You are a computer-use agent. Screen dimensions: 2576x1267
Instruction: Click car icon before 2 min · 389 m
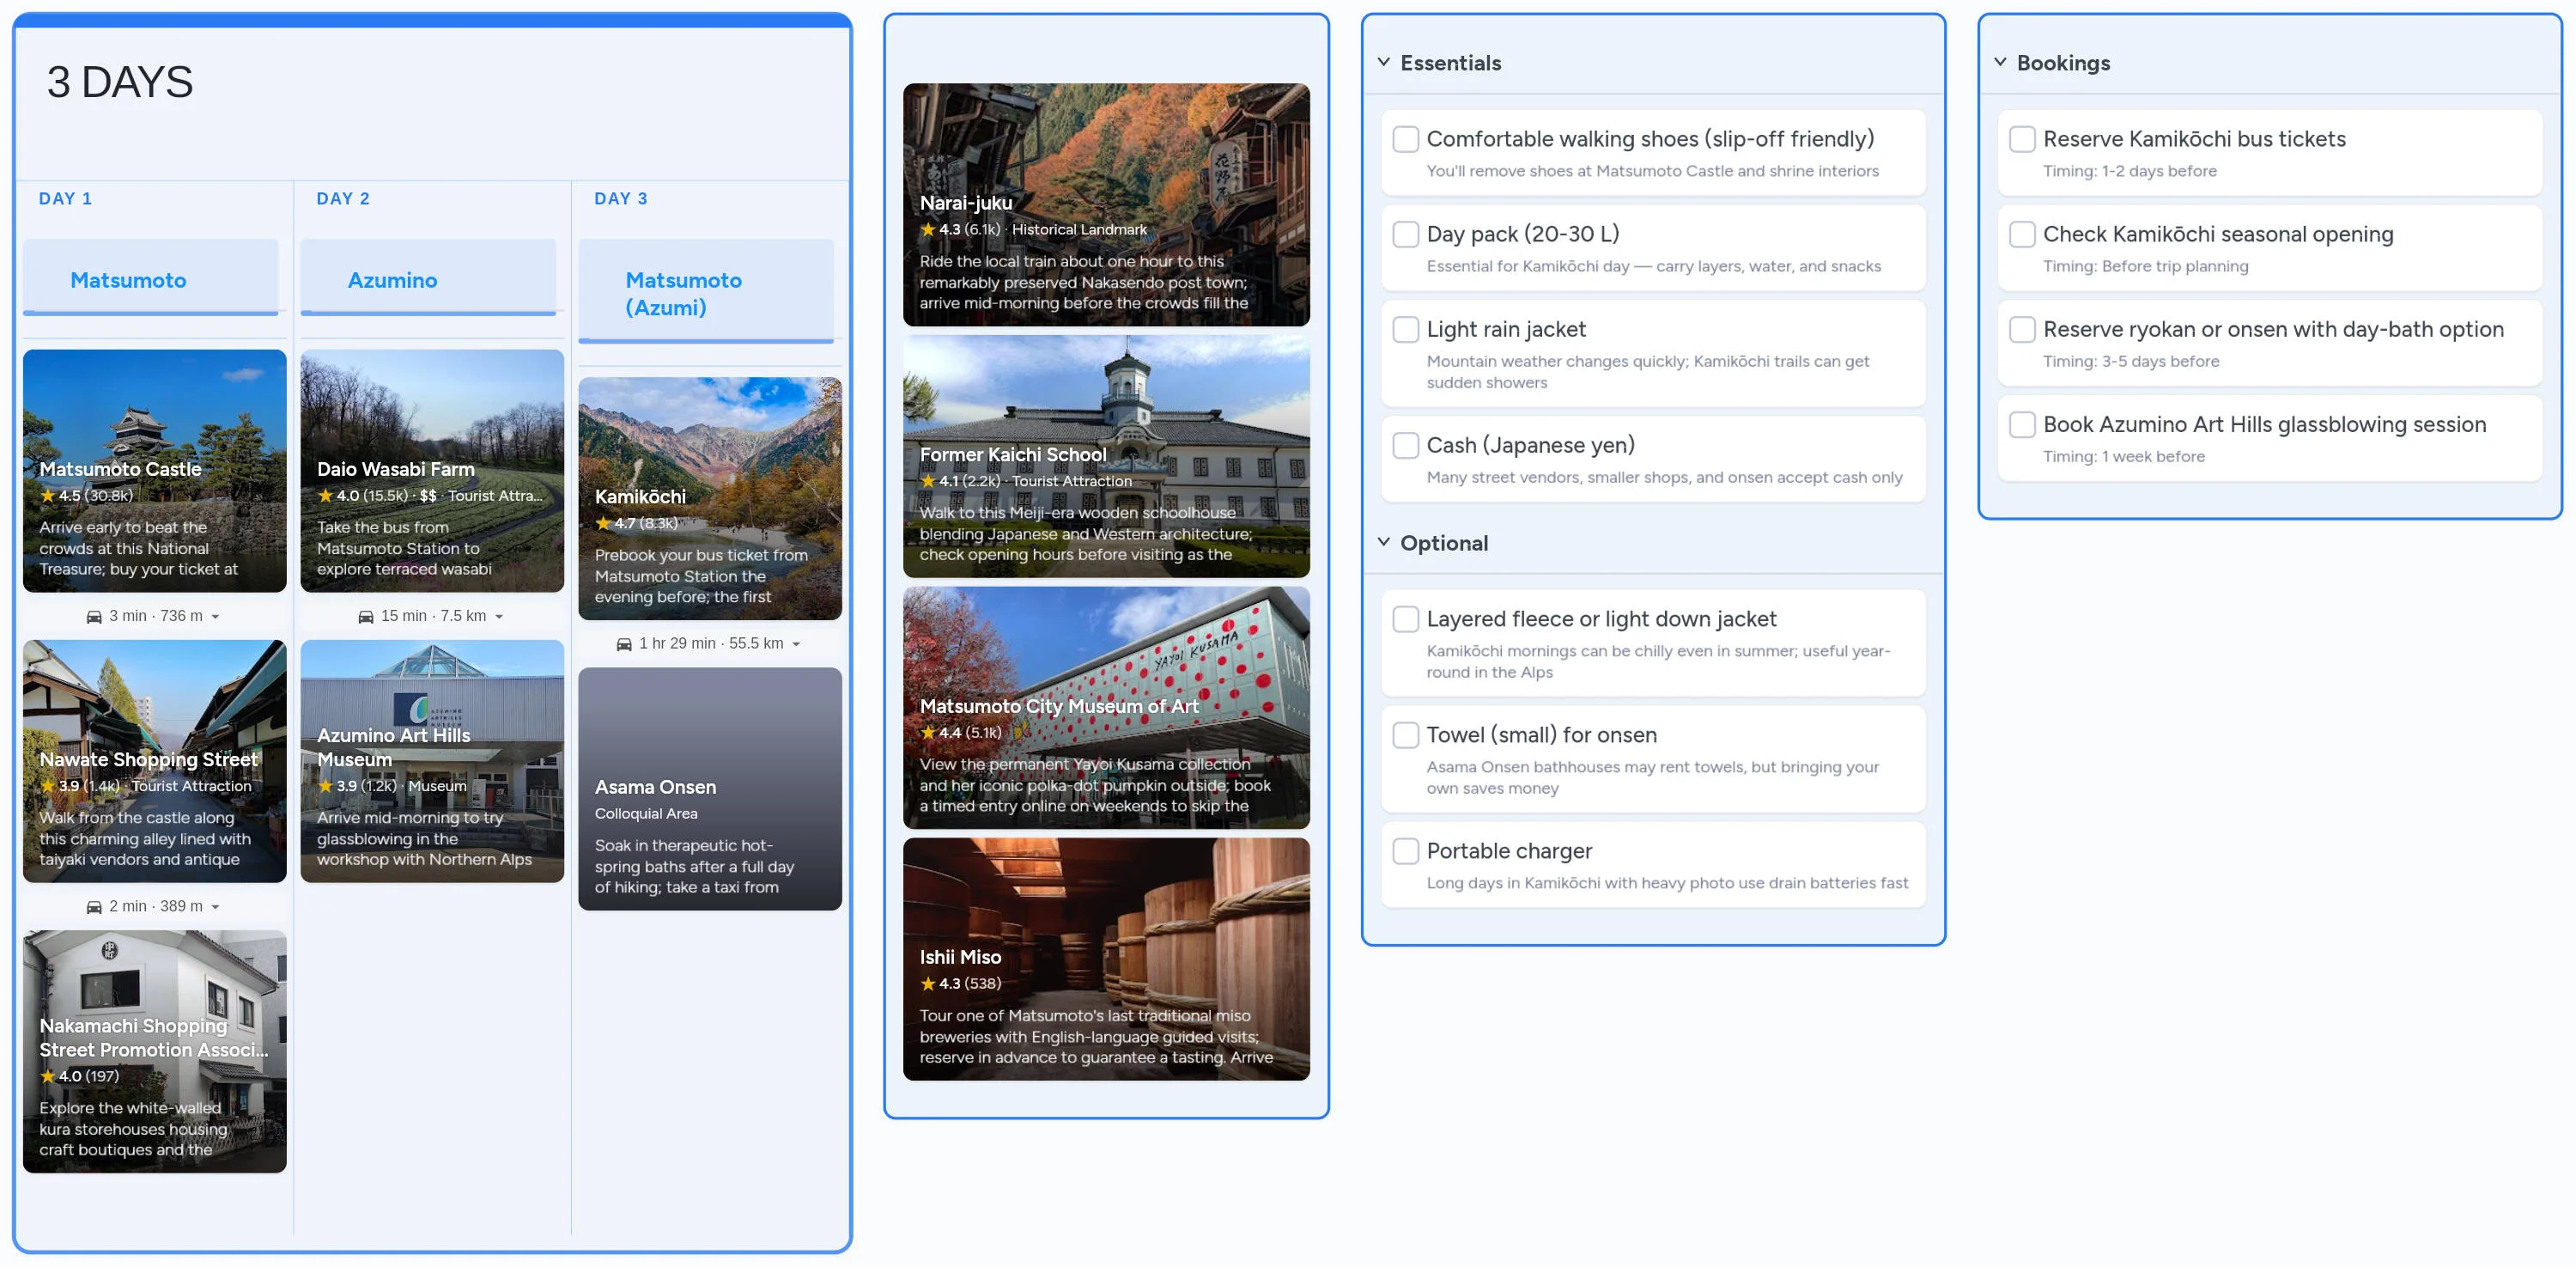(94, 907)
